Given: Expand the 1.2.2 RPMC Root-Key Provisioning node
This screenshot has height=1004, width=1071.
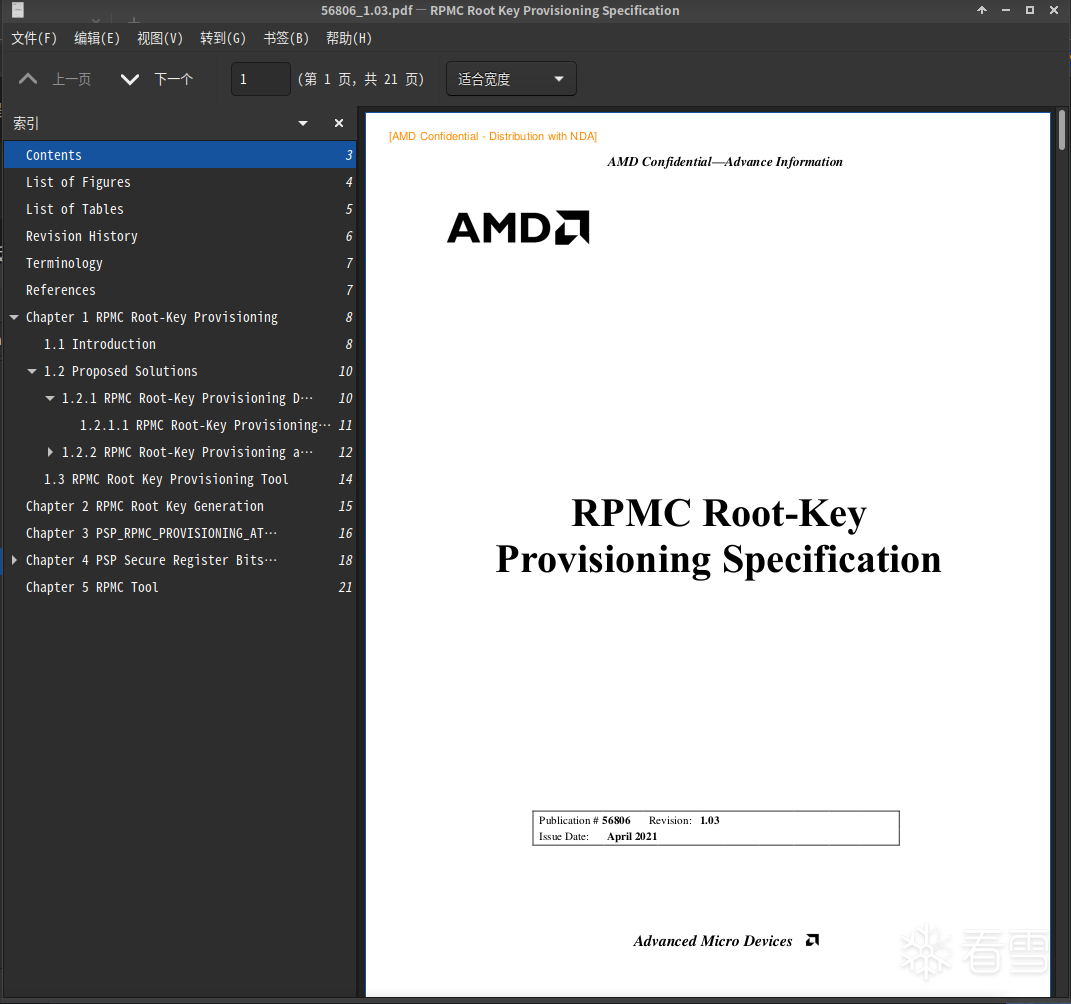Looking at the screenshot, I should click(49, 452).
